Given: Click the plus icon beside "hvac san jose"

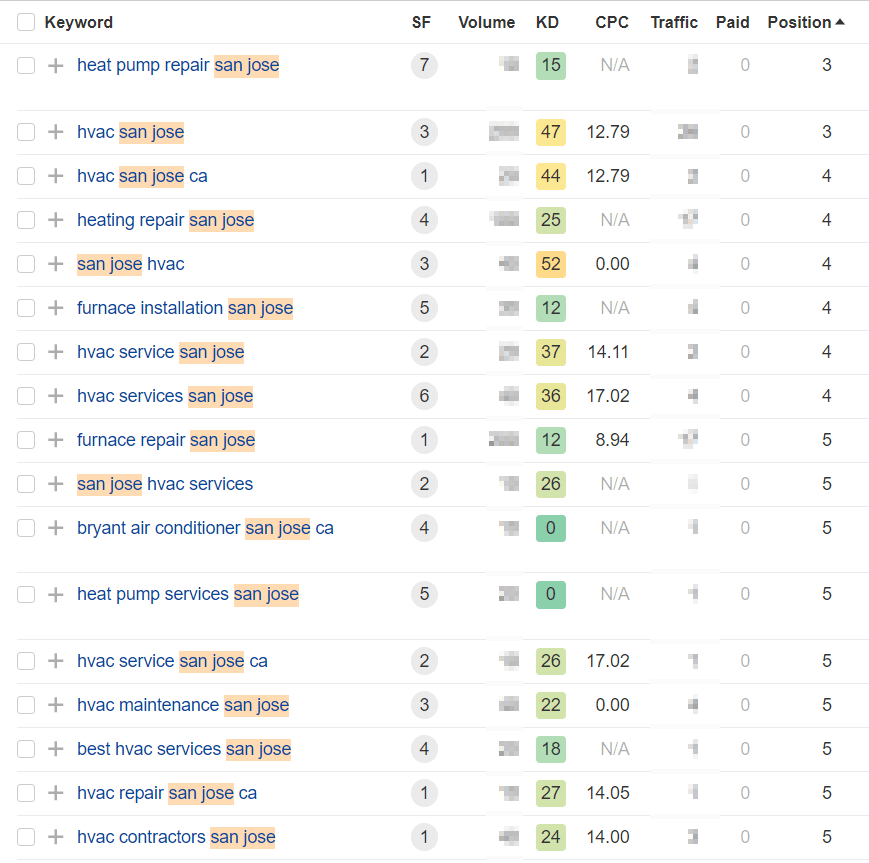Looking at the screenshot, I should [56, 132].
